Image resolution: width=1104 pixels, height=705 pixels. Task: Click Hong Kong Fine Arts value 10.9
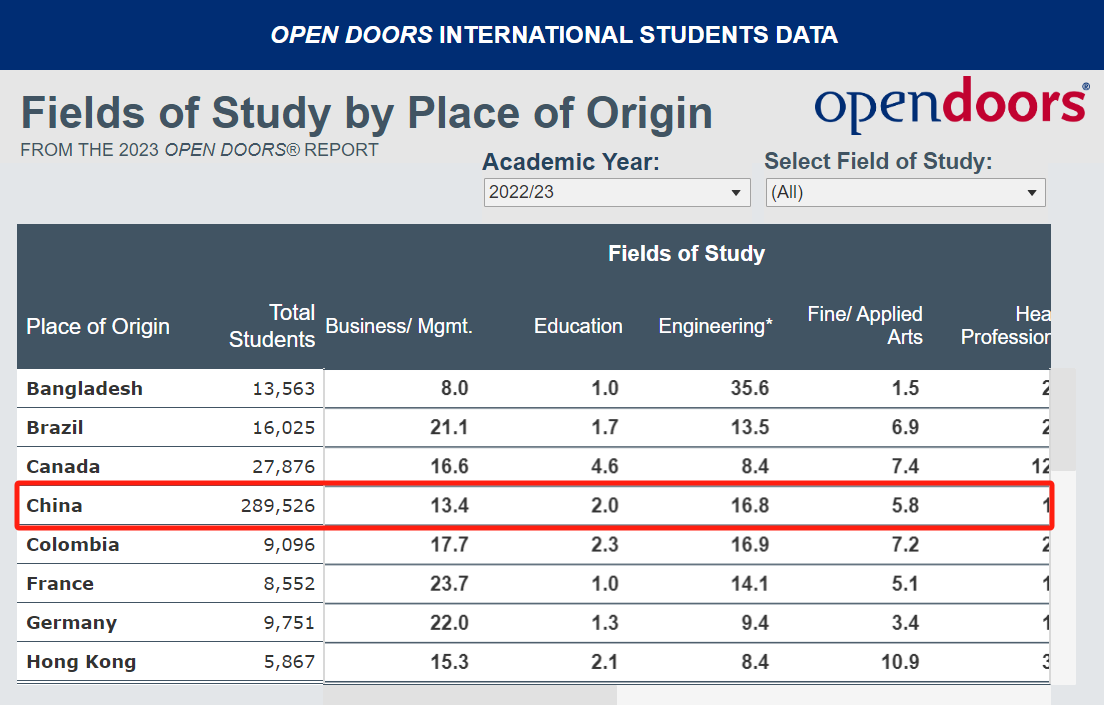900,662
